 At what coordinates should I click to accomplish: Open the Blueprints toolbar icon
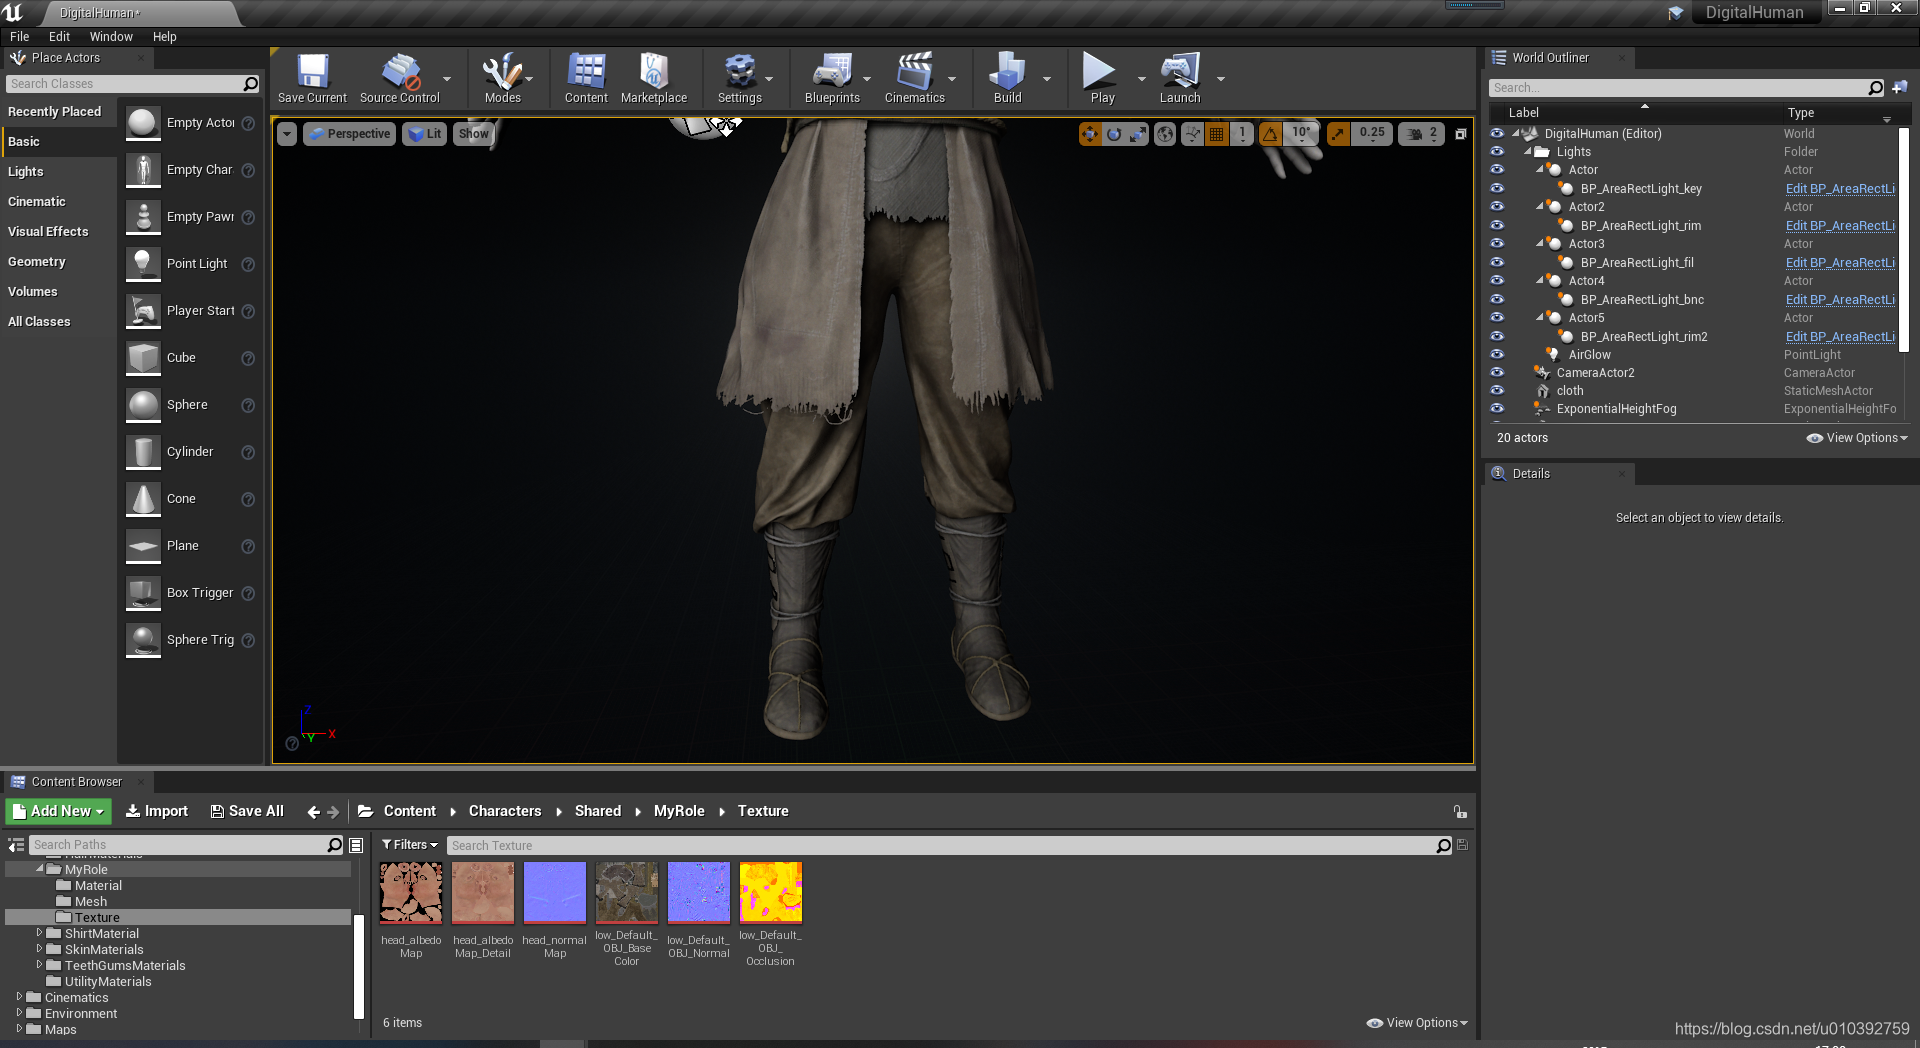point(832,78)
